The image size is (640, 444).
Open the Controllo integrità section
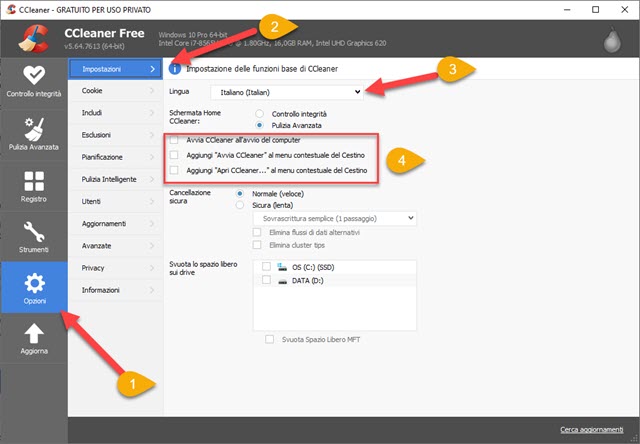(34, 82)
